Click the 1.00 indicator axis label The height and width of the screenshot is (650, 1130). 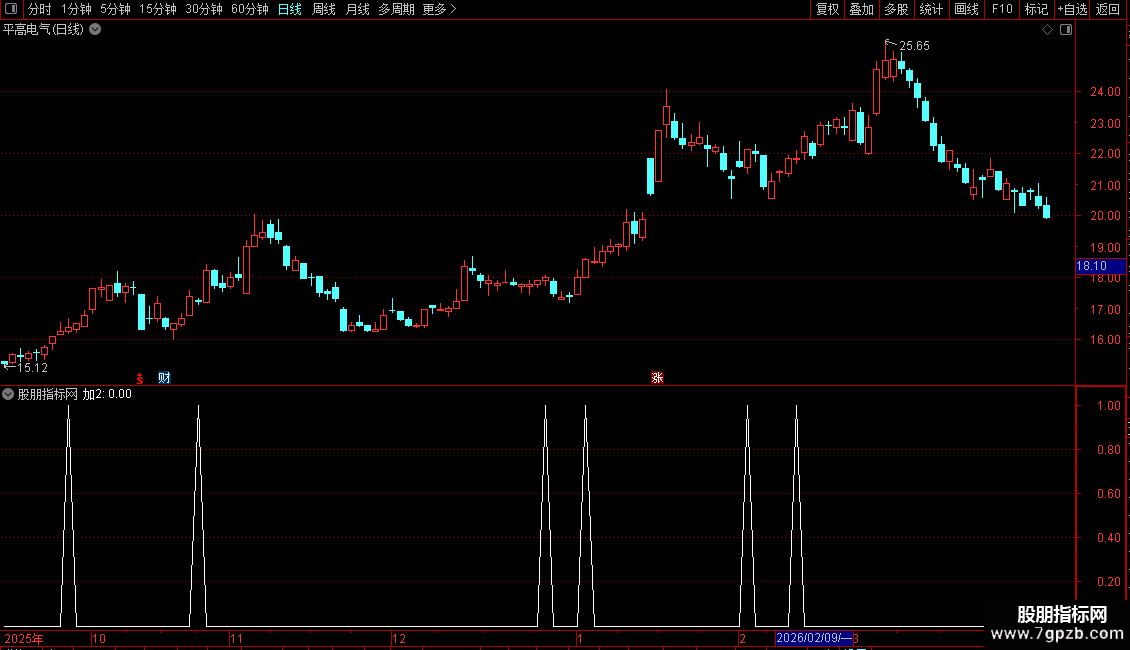tap(1108, 406)
